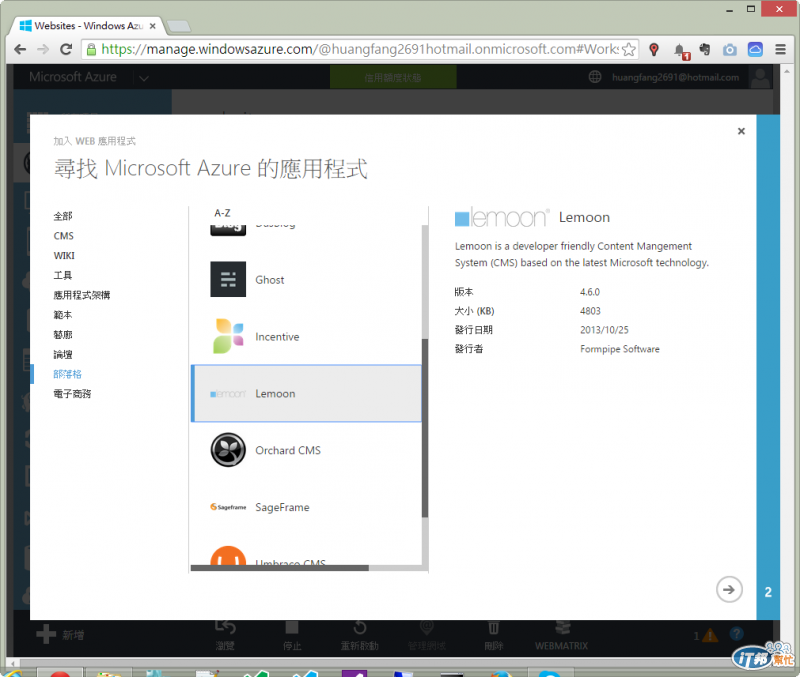The height and width of the screenshot is (677, 800).
Task: Choose the 範本 category
Action: [x=63, y=315]
